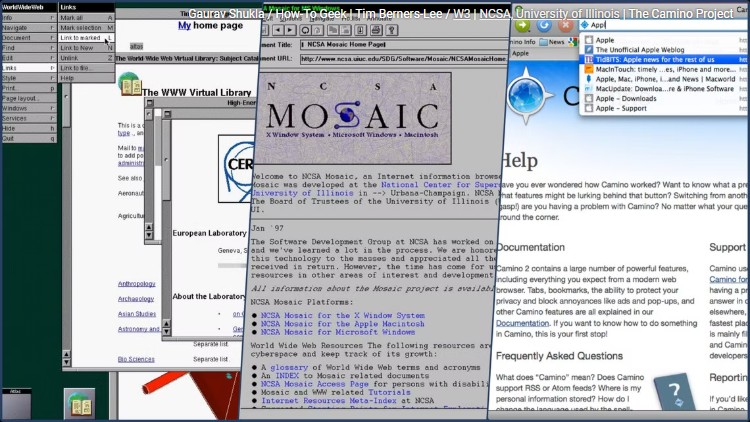Choose Page layout from the menu
Viewport: 750px width, 422px height.
tap(29, 98)
